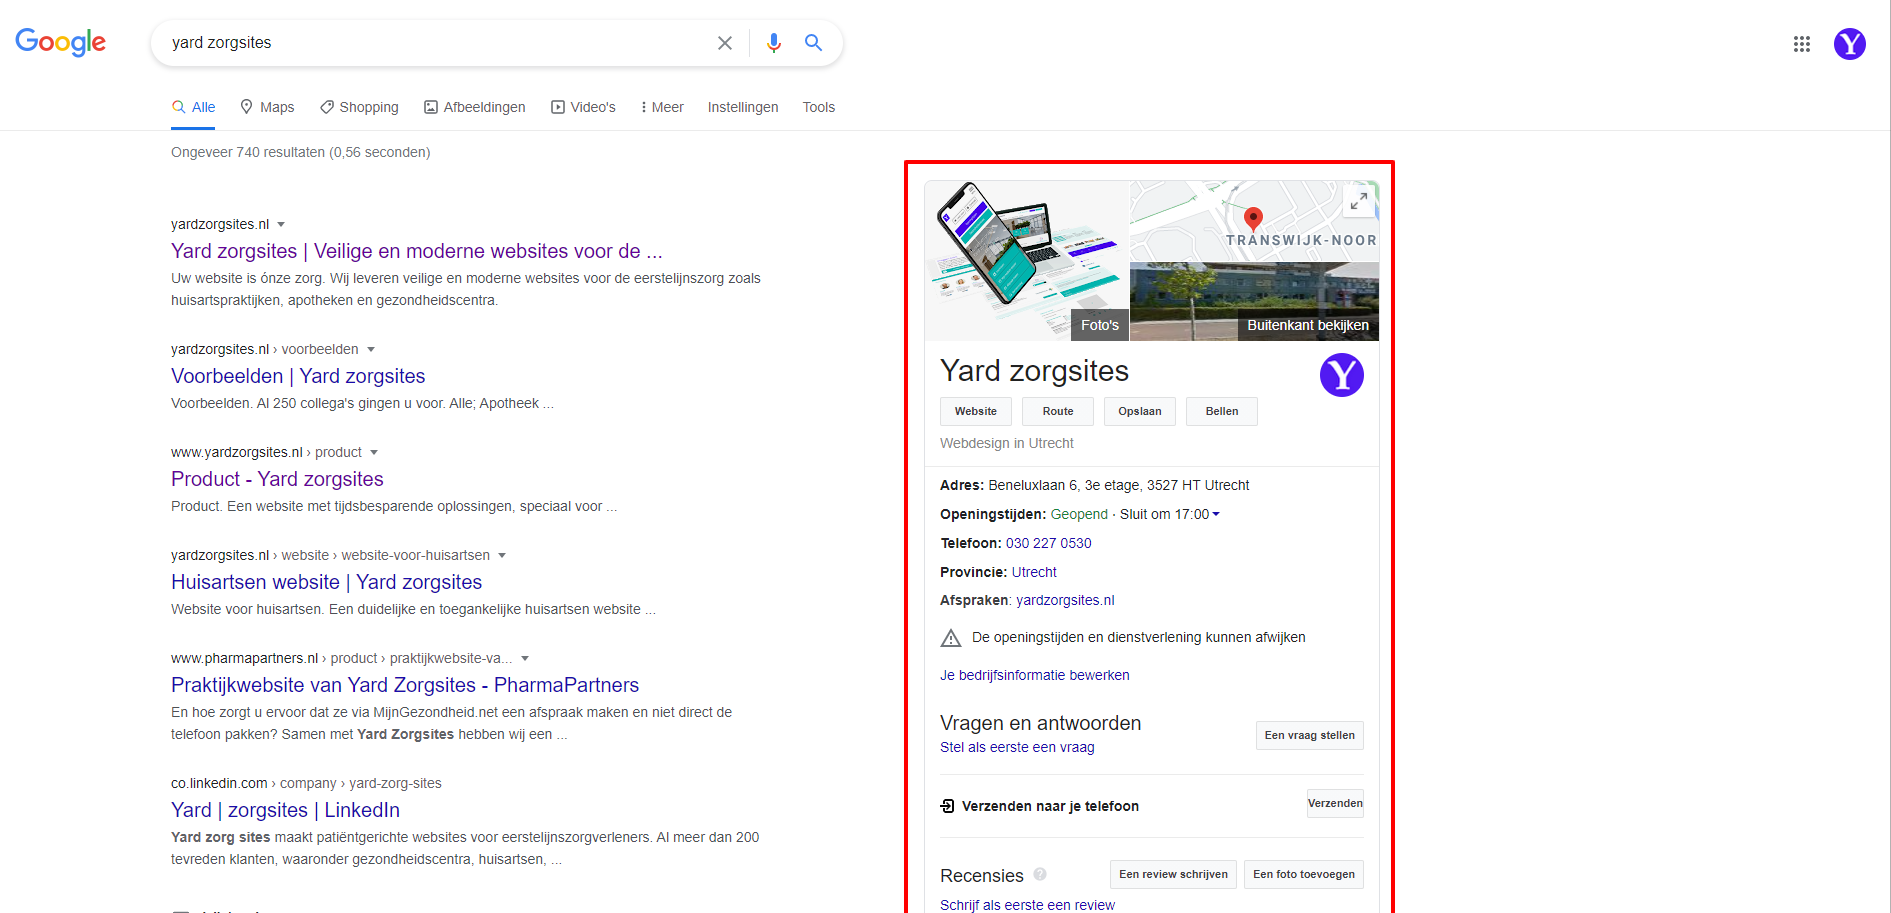Viewport: 1891px width, 913px height.
Task: Open the Google apps grid
Action: 1801,43
